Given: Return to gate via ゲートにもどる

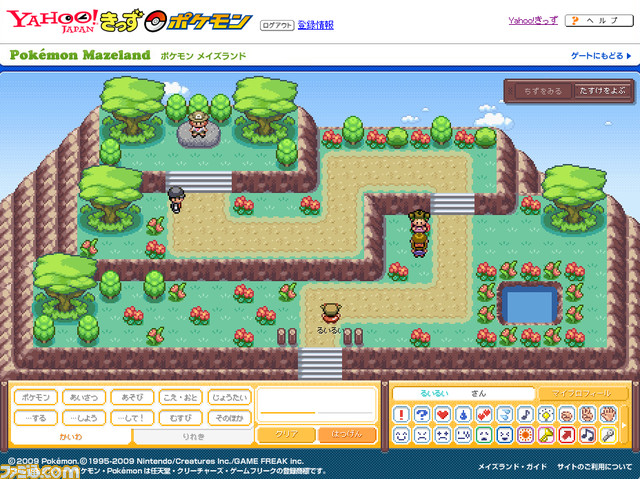Looking at the screenshot, I should [600, 56].
